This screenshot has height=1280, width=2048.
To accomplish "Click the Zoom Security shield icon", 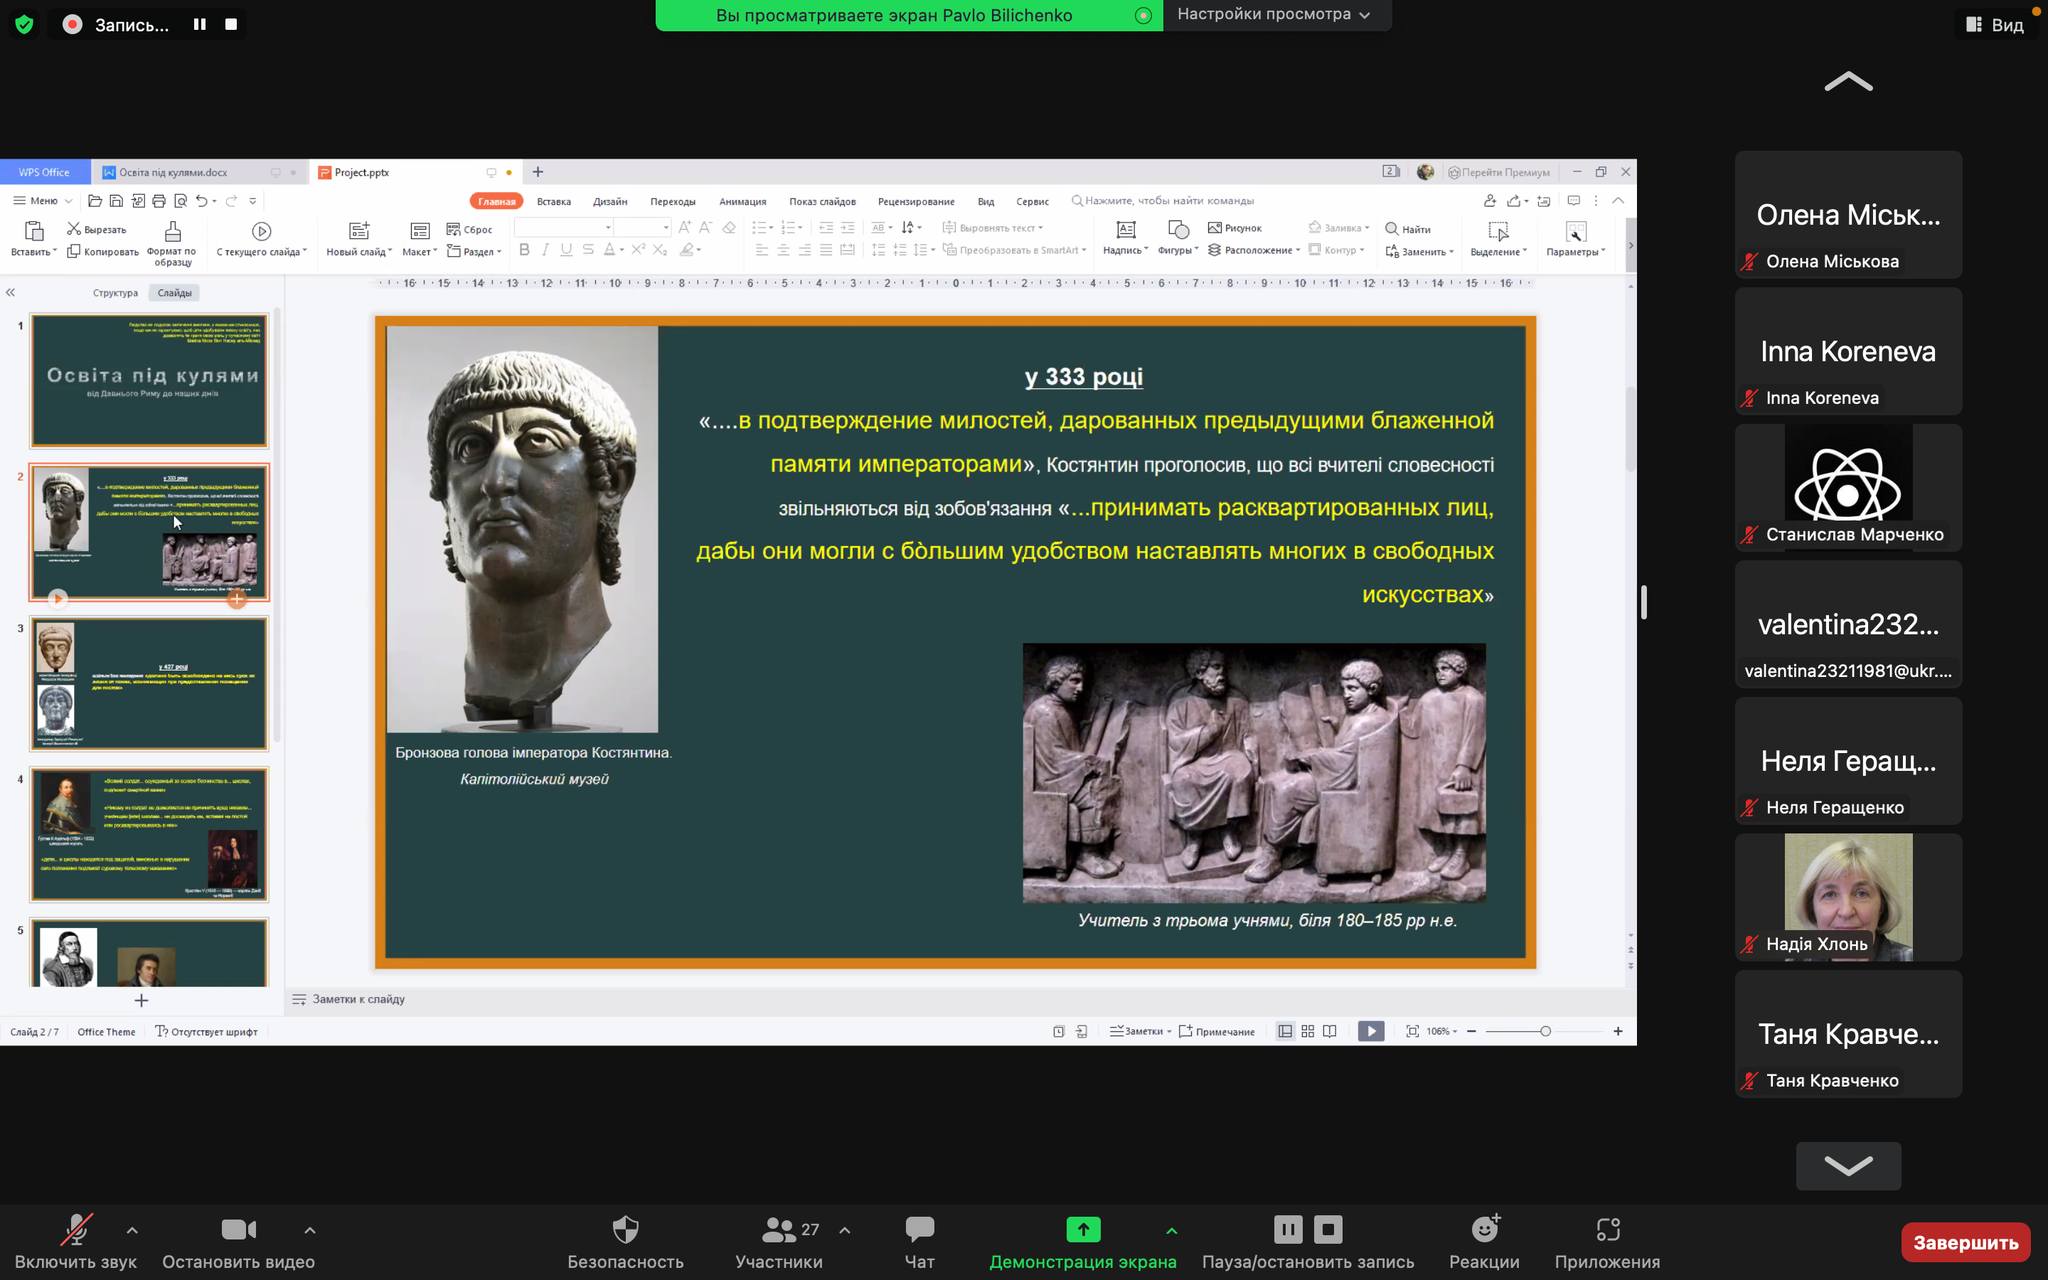I will pos(625,1229).
